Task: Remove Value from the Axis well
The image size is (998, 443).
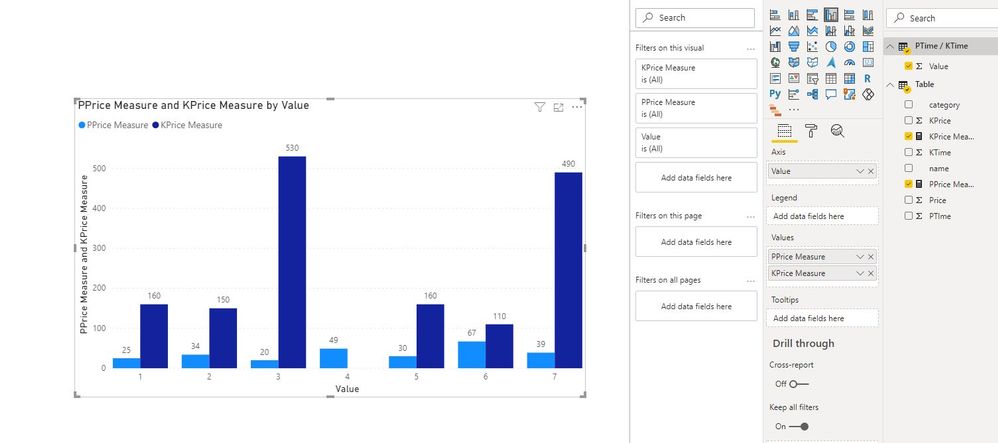Action: tap(871, 171)
